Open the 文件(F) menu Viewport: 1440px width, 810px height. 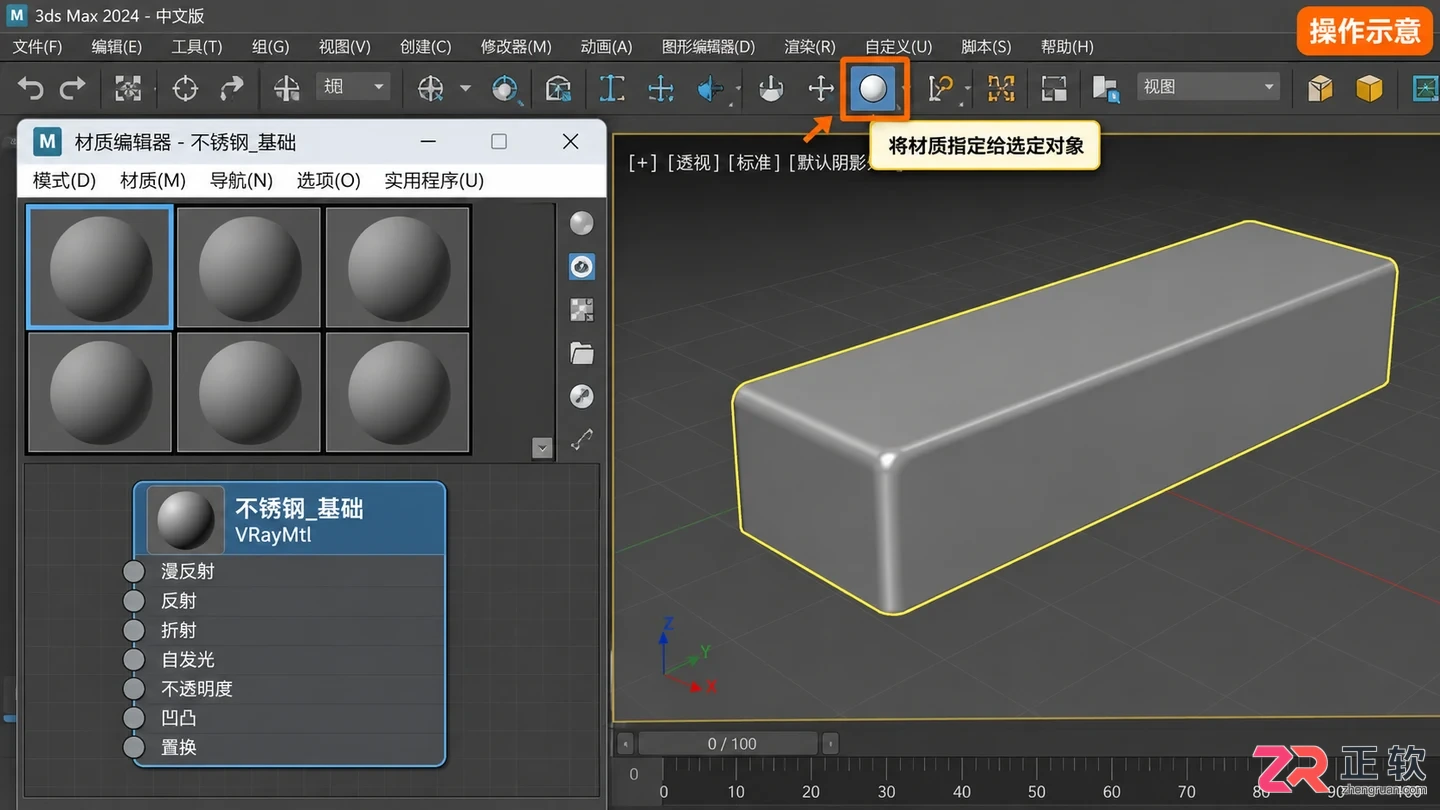[37, 47]
